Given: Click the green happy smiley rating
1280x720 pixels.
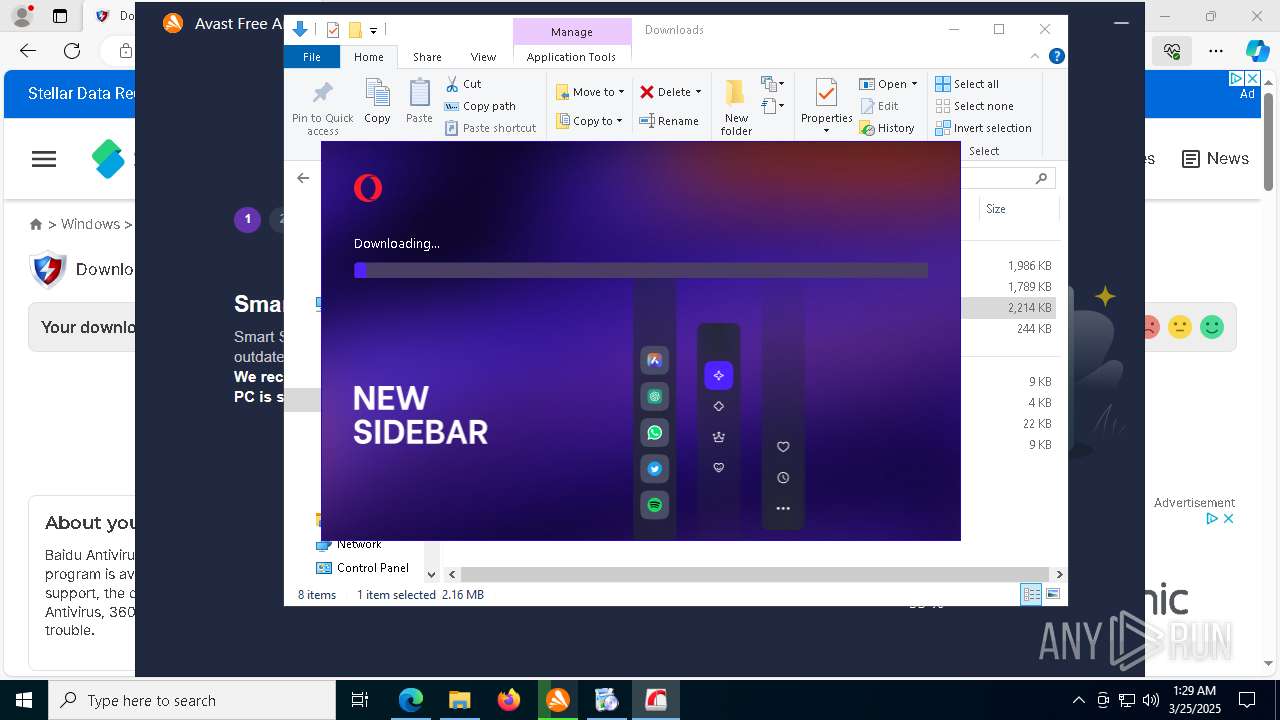Looking at the screenshot, I should click(x=1211, y=327).
